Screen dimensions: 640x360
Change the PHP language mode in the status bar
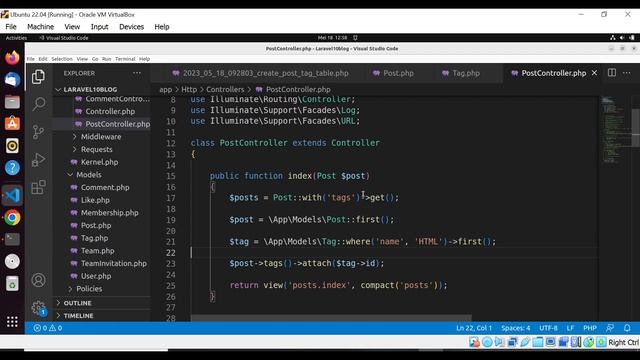point(589,328)
